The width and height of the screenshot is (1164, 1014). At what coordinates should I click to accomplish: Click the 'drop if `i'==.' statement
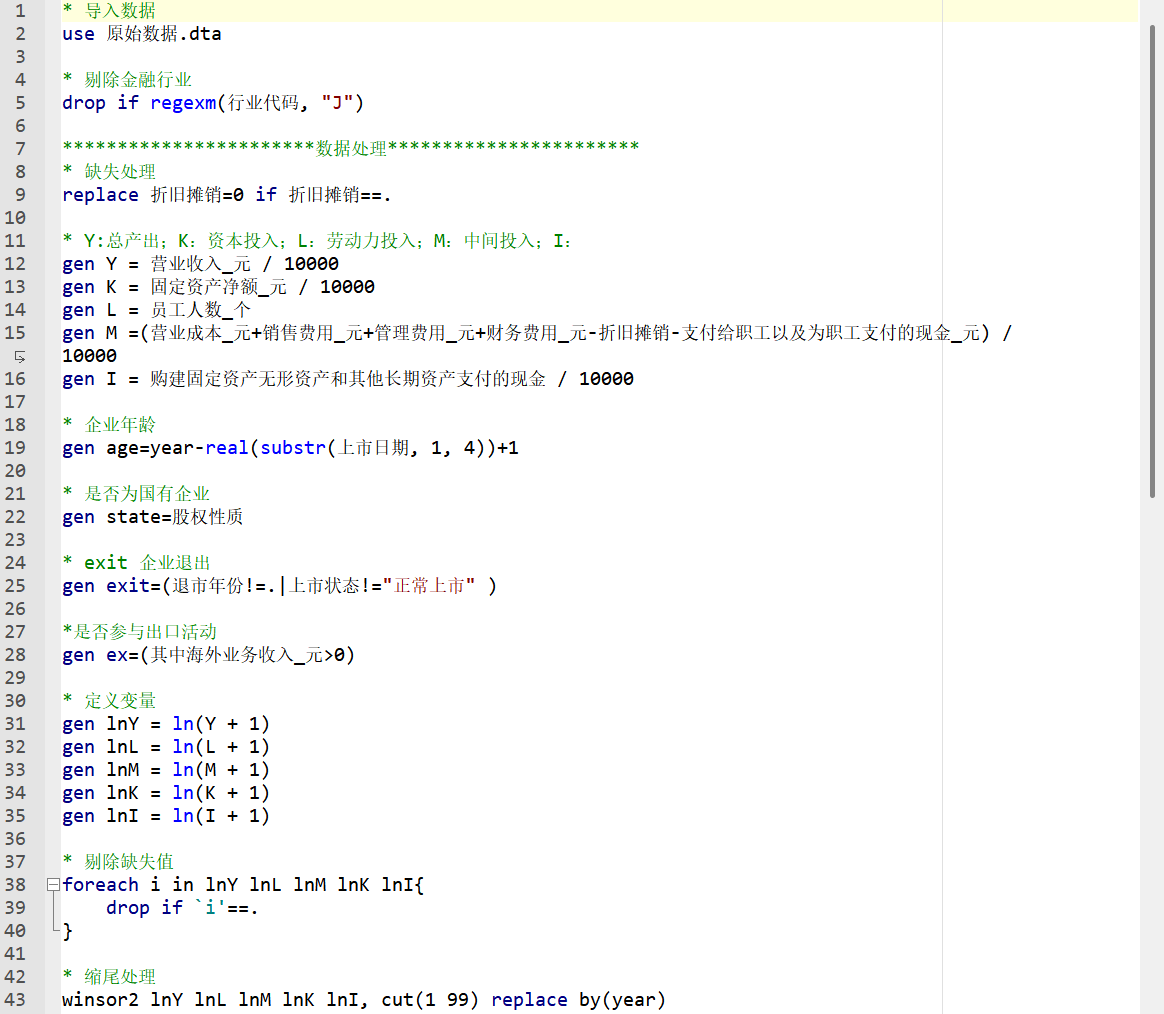tap(182, 908)
